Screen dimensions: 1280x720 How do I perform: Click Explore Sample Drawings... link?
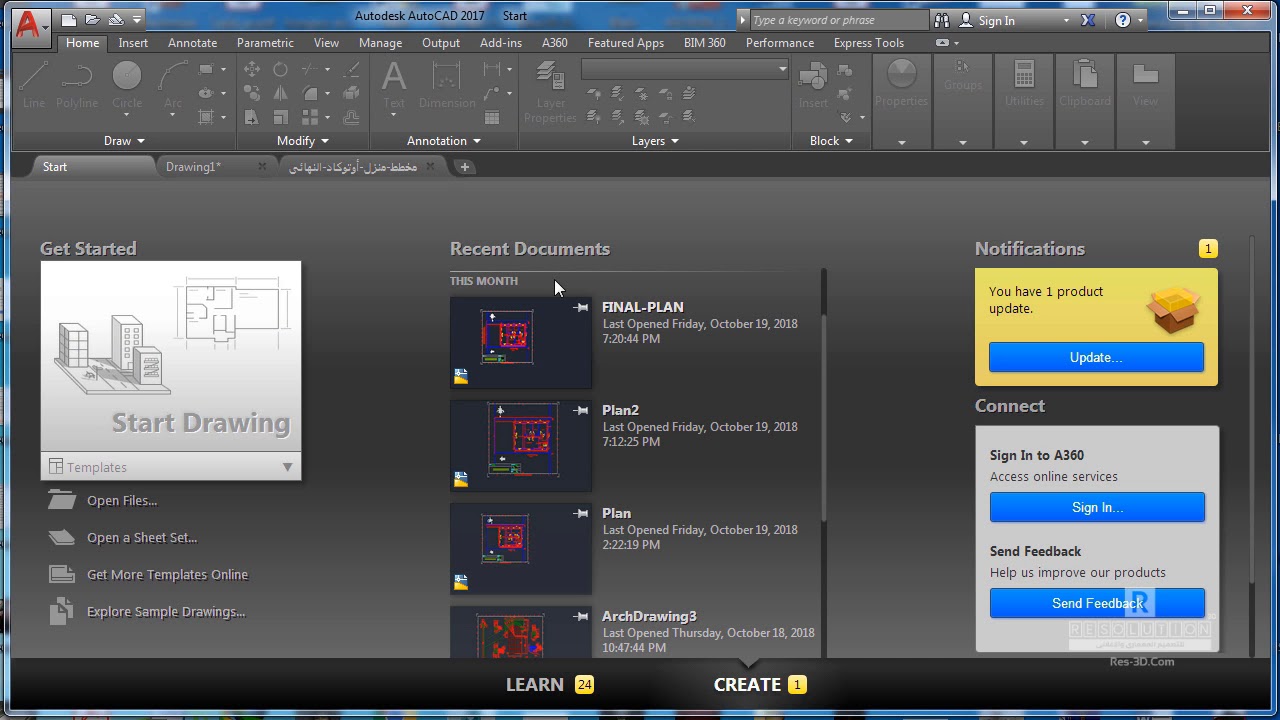[166, 612]
